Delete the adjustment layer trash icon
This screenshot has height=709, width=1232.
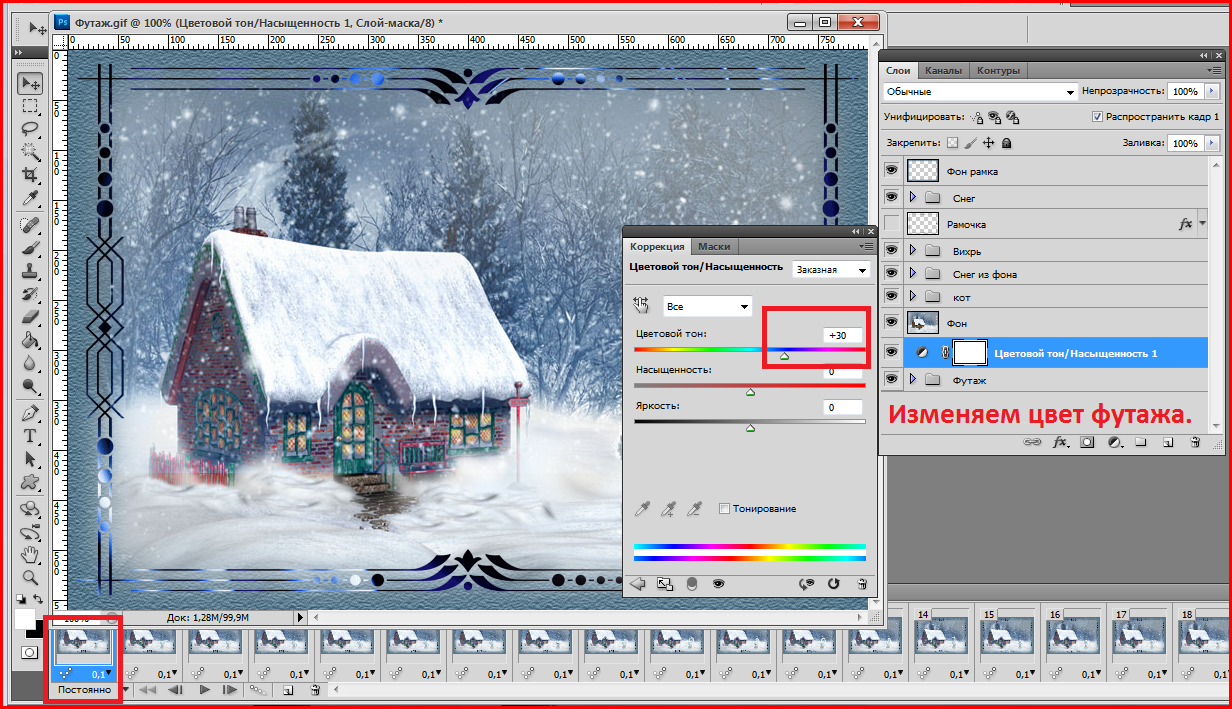[861, 584]
